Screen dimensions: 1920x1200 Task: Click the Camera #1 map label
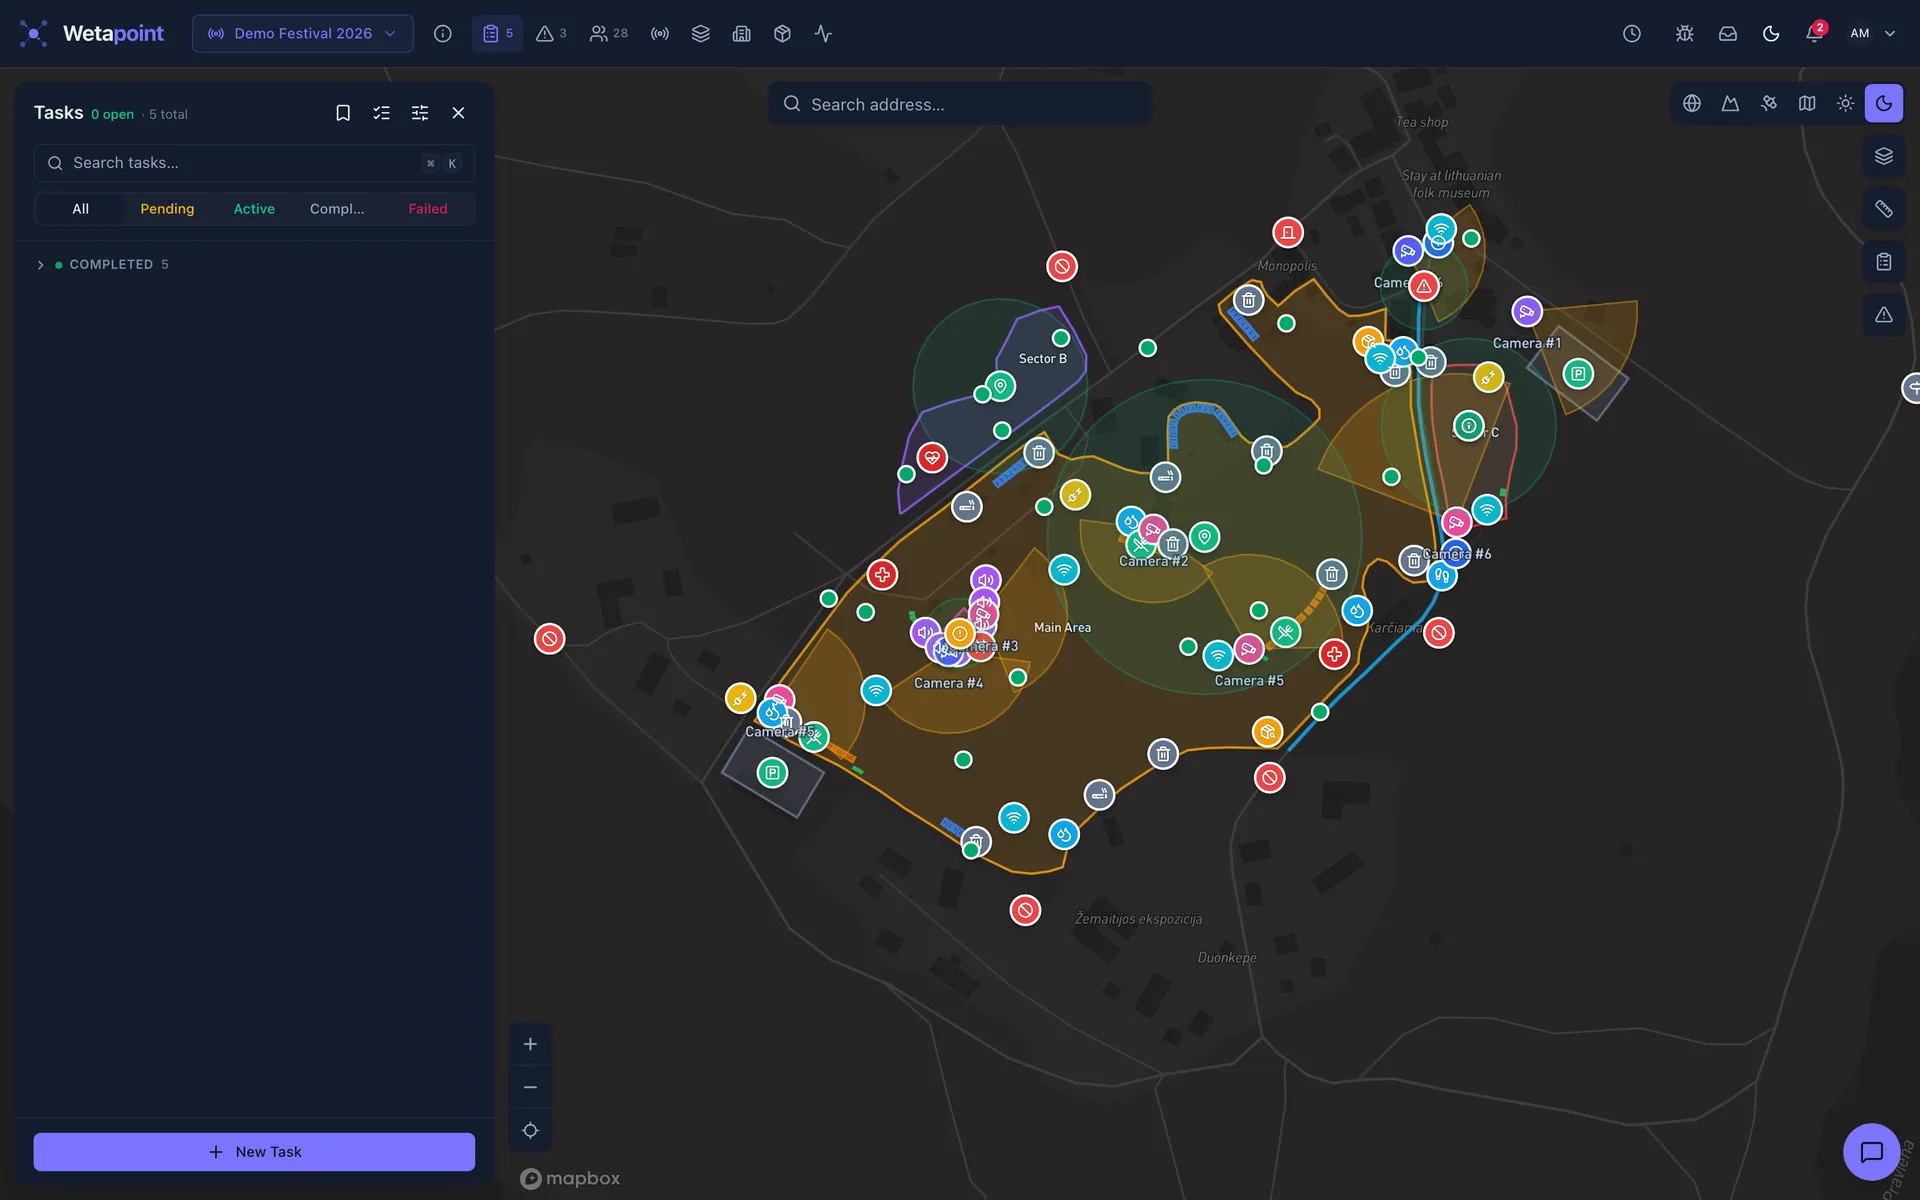point(1527,343)
